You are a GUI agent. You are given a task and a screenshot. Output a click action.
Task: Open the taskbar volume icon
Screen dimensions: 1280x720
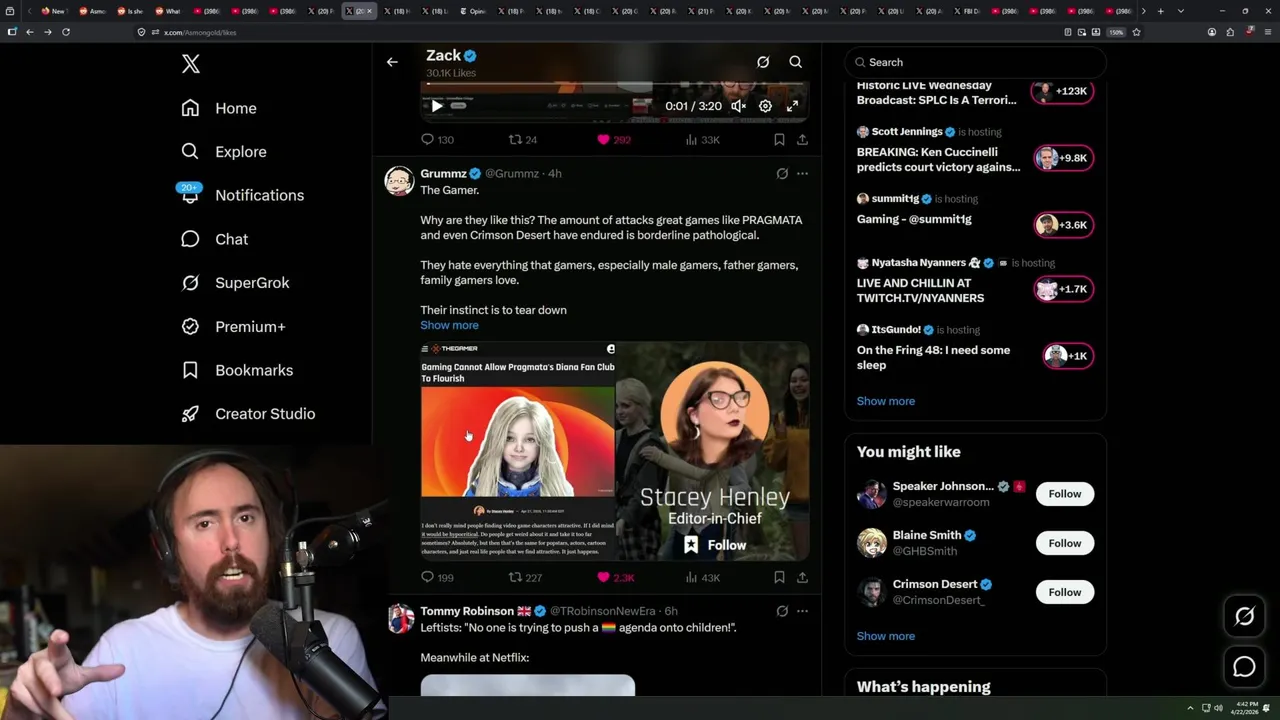pyautogui.click(x=1218, y=708)
